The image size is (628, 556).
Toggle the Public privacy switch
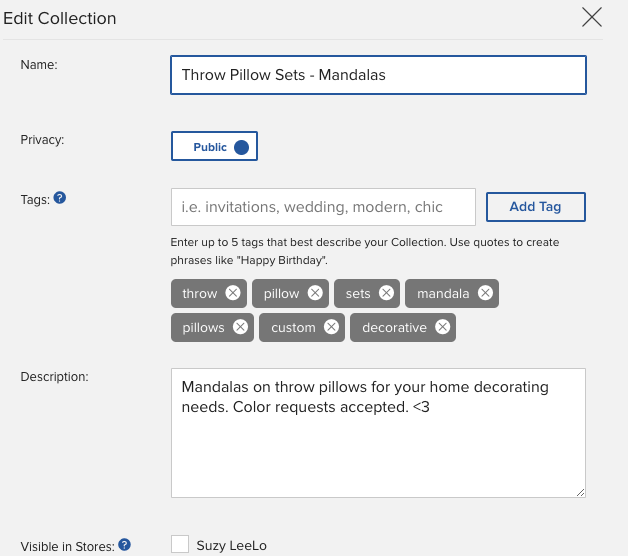[x=215, y=147]
